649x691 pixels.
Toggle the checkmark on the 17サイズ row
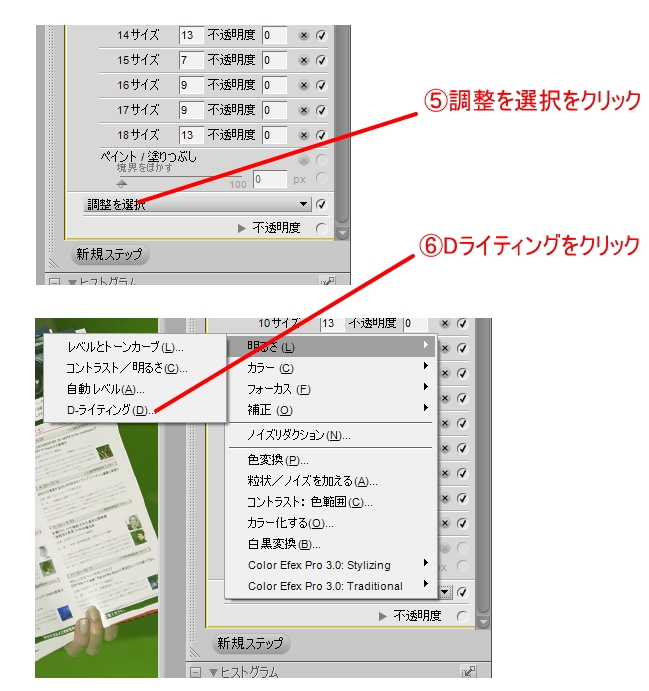(x=321, y=110)
